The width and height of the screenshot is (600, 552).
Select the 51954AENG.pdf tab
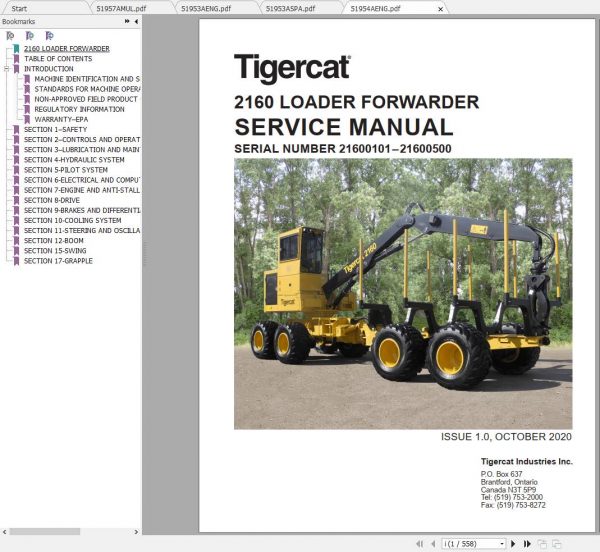click(x=375, y=8)
